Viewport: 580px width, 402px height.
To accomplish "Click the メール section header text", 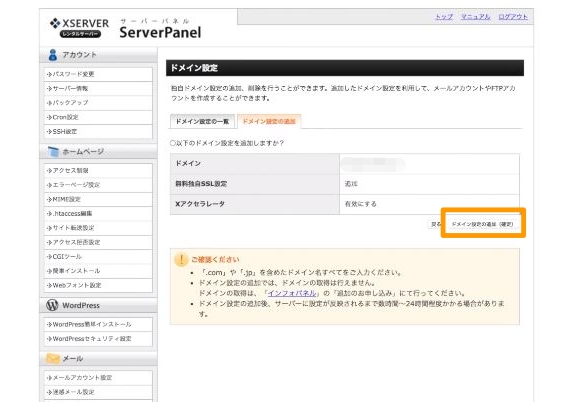I will (72, 359).
